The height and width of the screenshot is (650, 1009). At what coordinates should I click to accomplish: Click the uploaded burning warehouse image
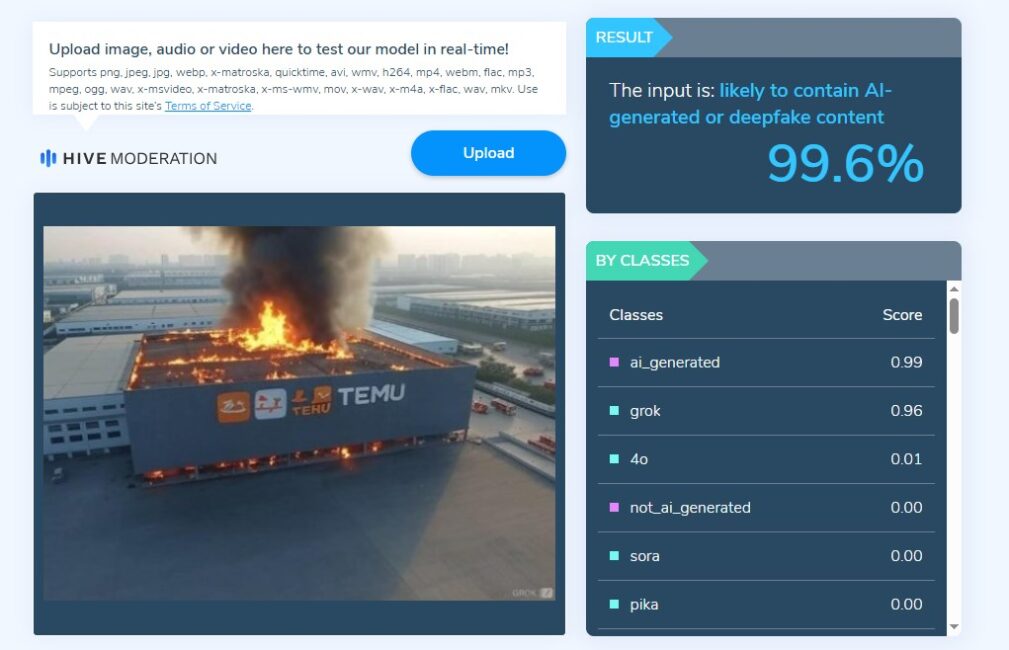tap(299, 413)
